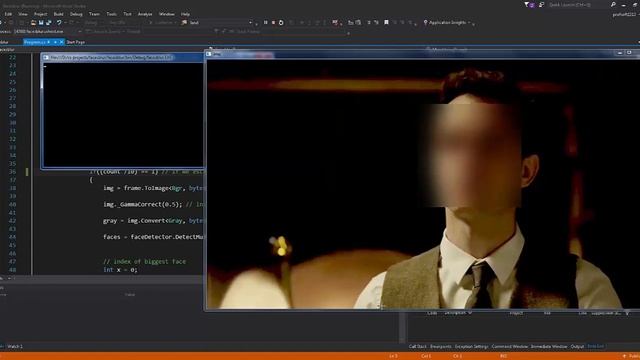This screenshot has height=360, width=640.
Task: Open the Command Window tab
Action: pyautogui.click(x=510, y=346)
